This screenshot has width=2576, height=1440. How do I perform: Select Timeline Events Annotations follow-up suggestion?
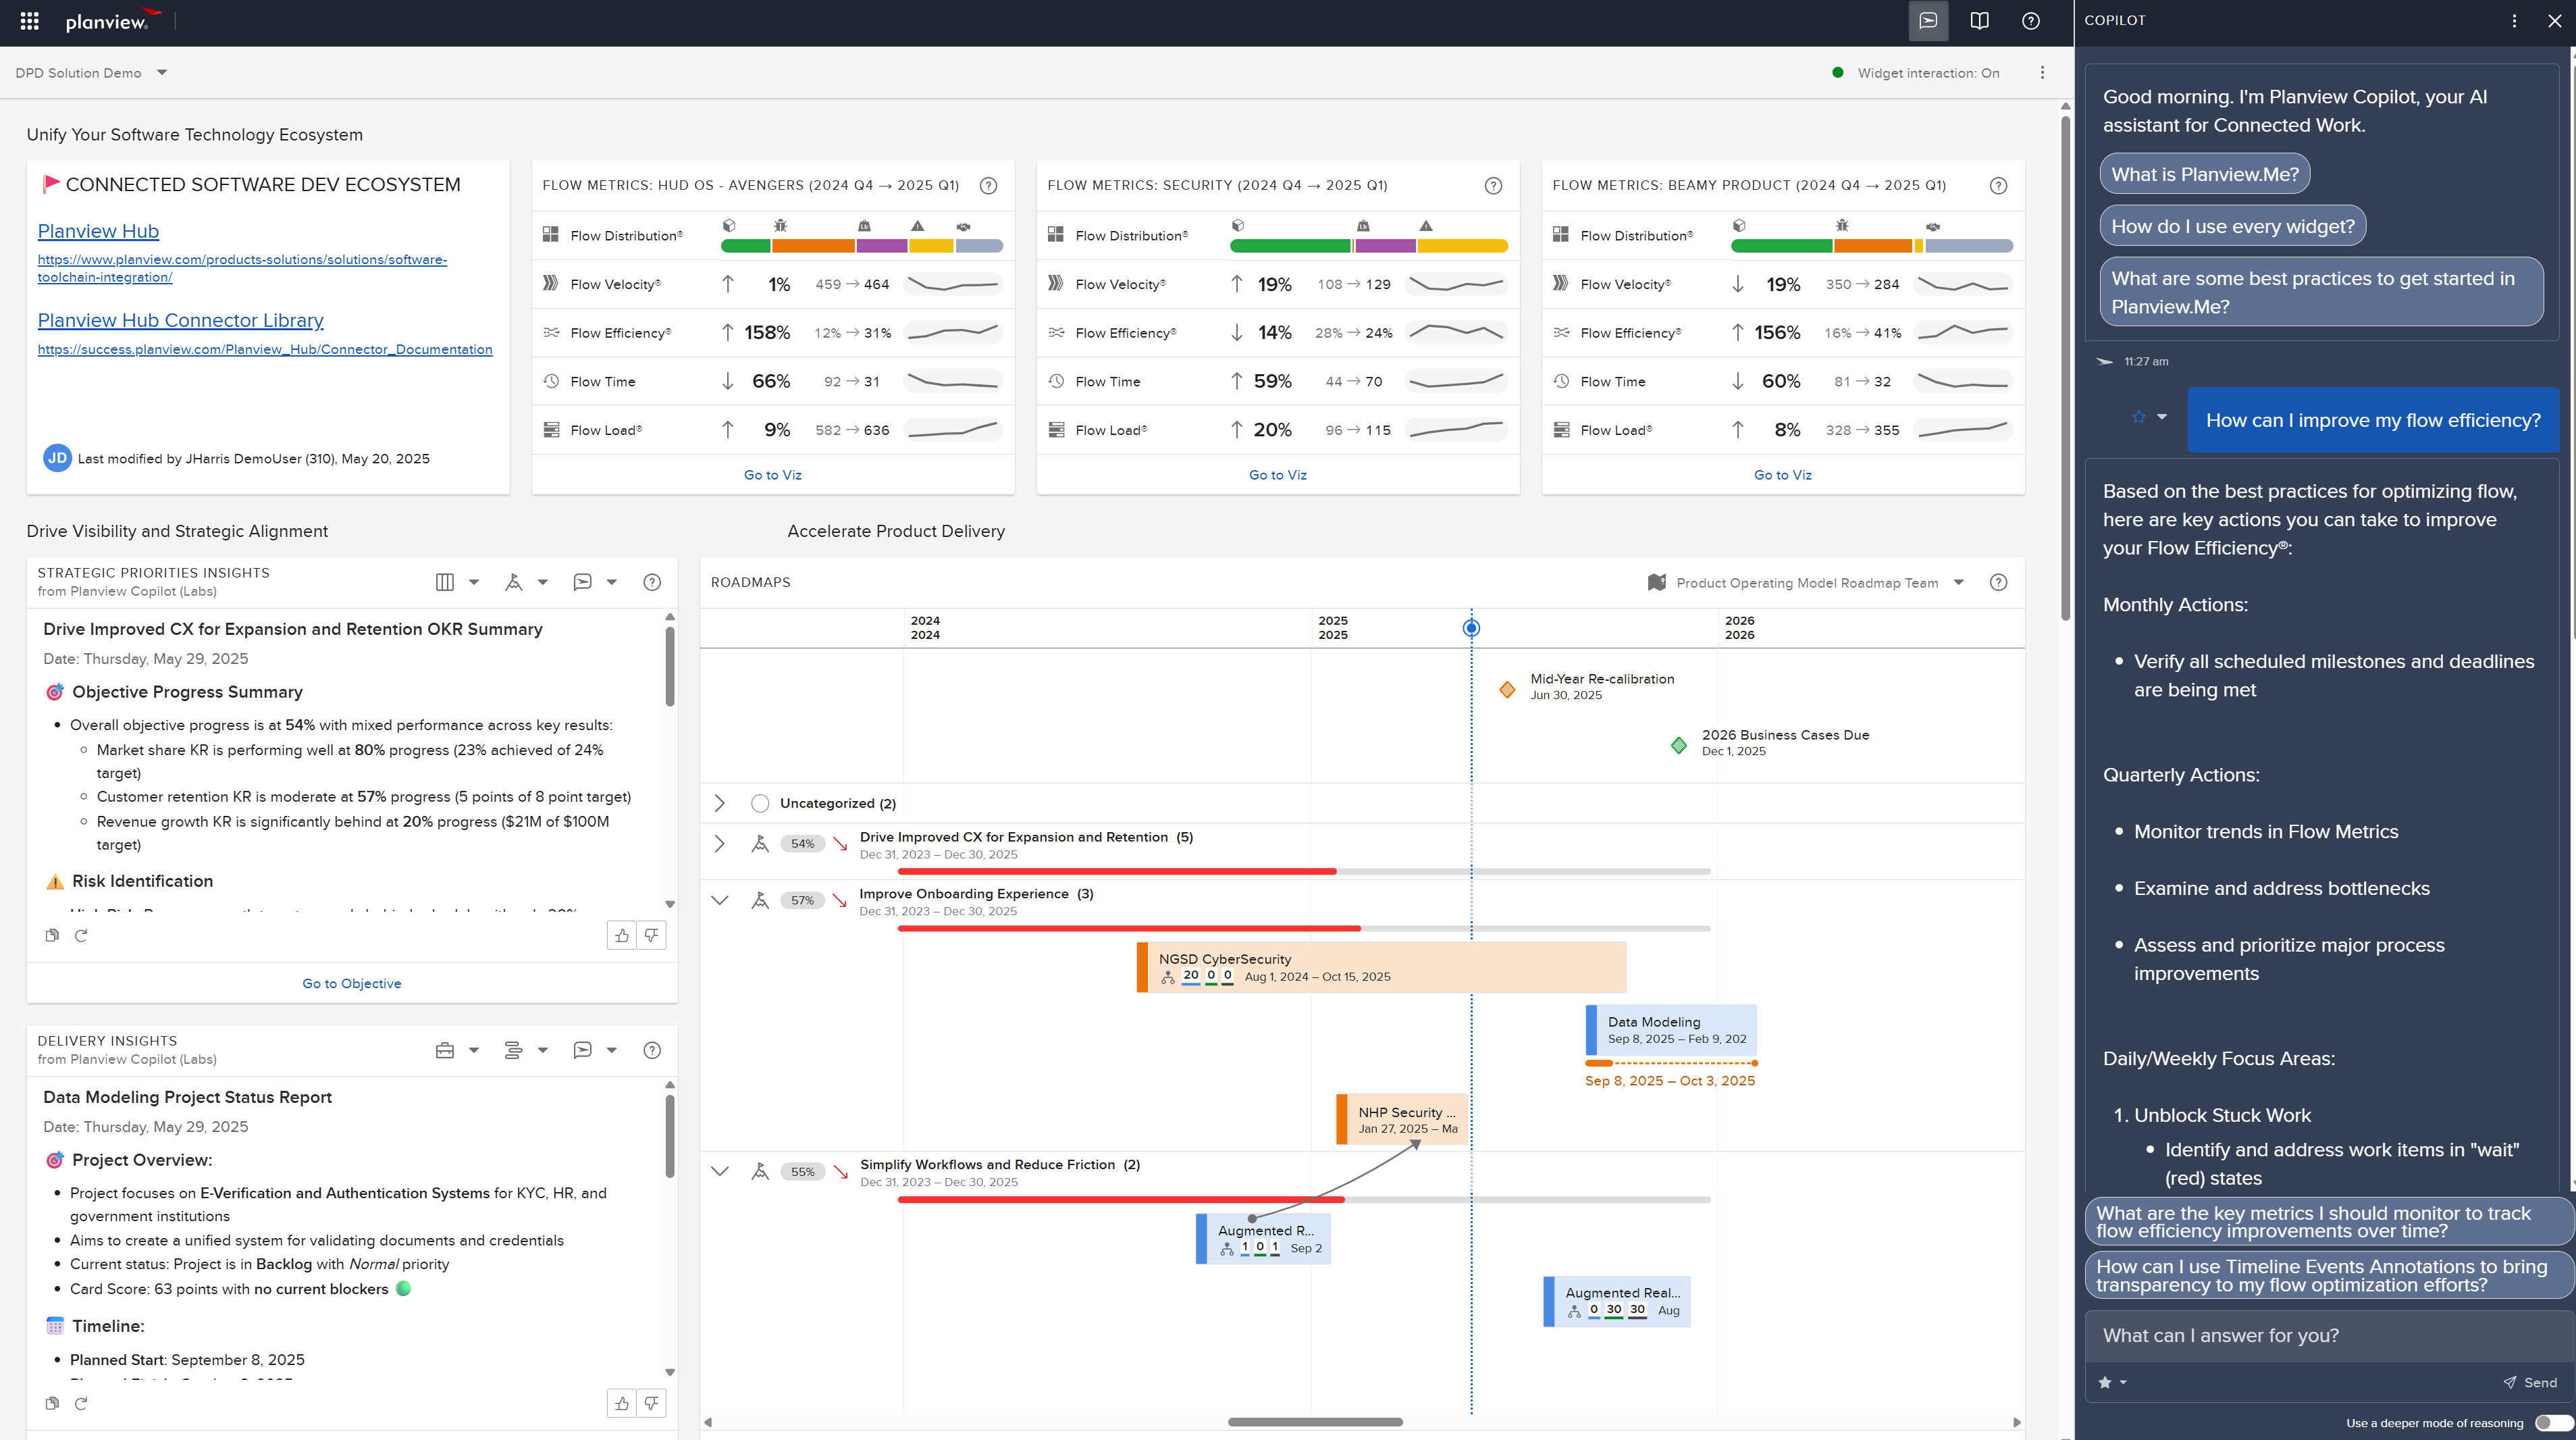[x=2329, y=1275]
